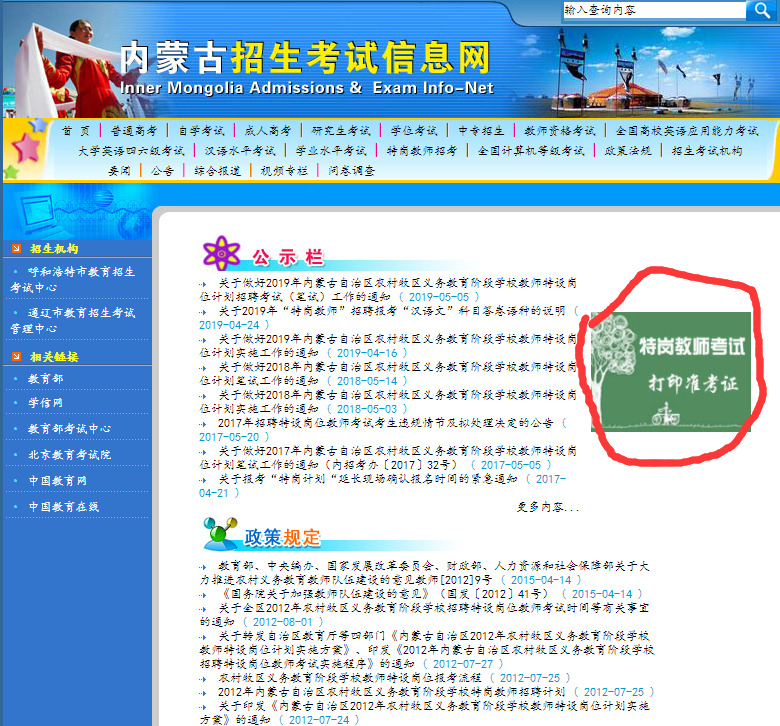Click 更多内容 under the notice list
The height and width of the screenshot is (726, 780).
click(547, 508)
